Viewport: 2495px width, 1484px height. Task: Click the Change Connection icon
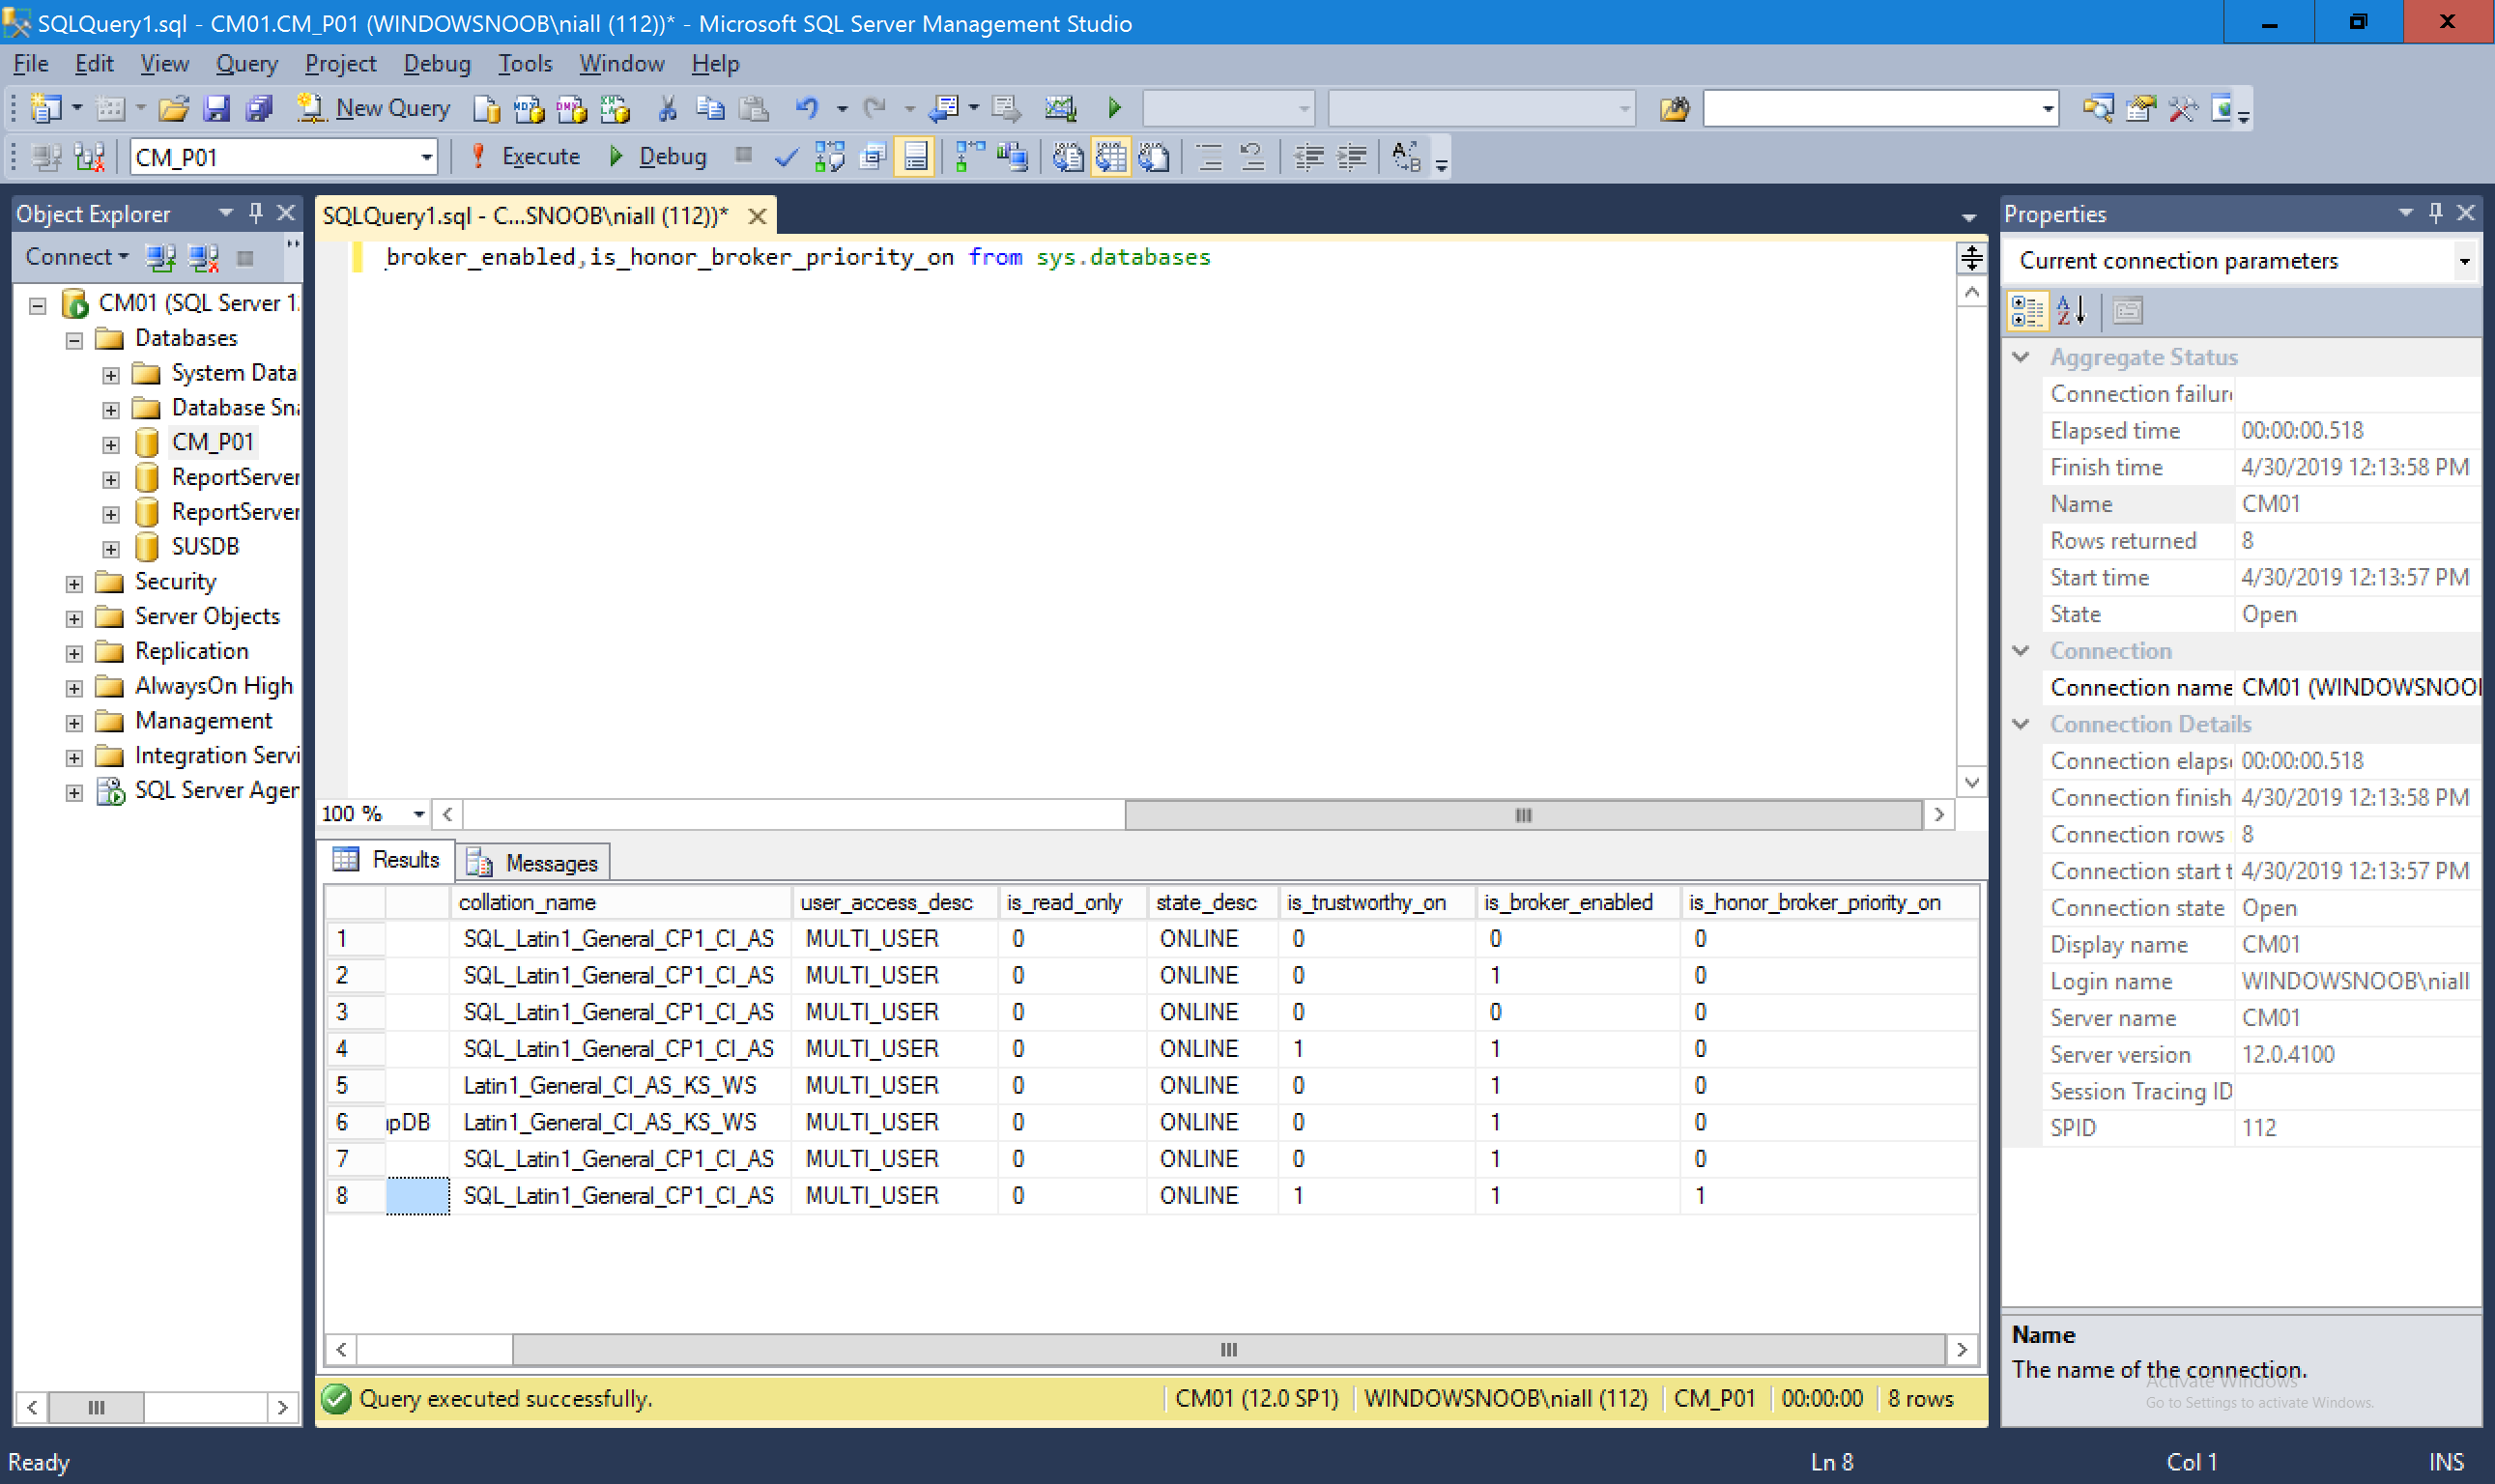pyautogui.click(x=89, y=157)
